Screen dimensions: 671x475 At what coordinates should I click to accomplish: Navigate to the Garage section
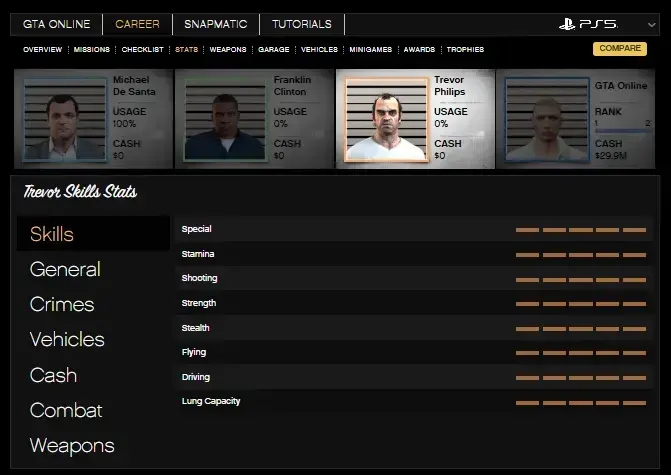click(x=274, y=49)
